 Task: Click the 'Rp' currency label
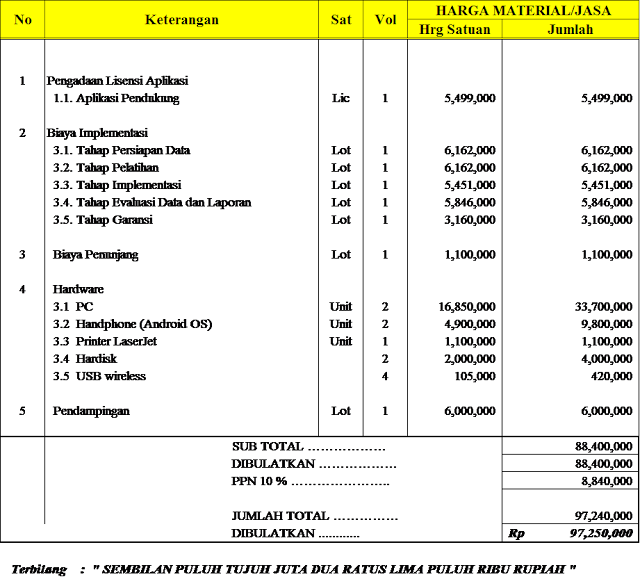click(x=516, y=533)
